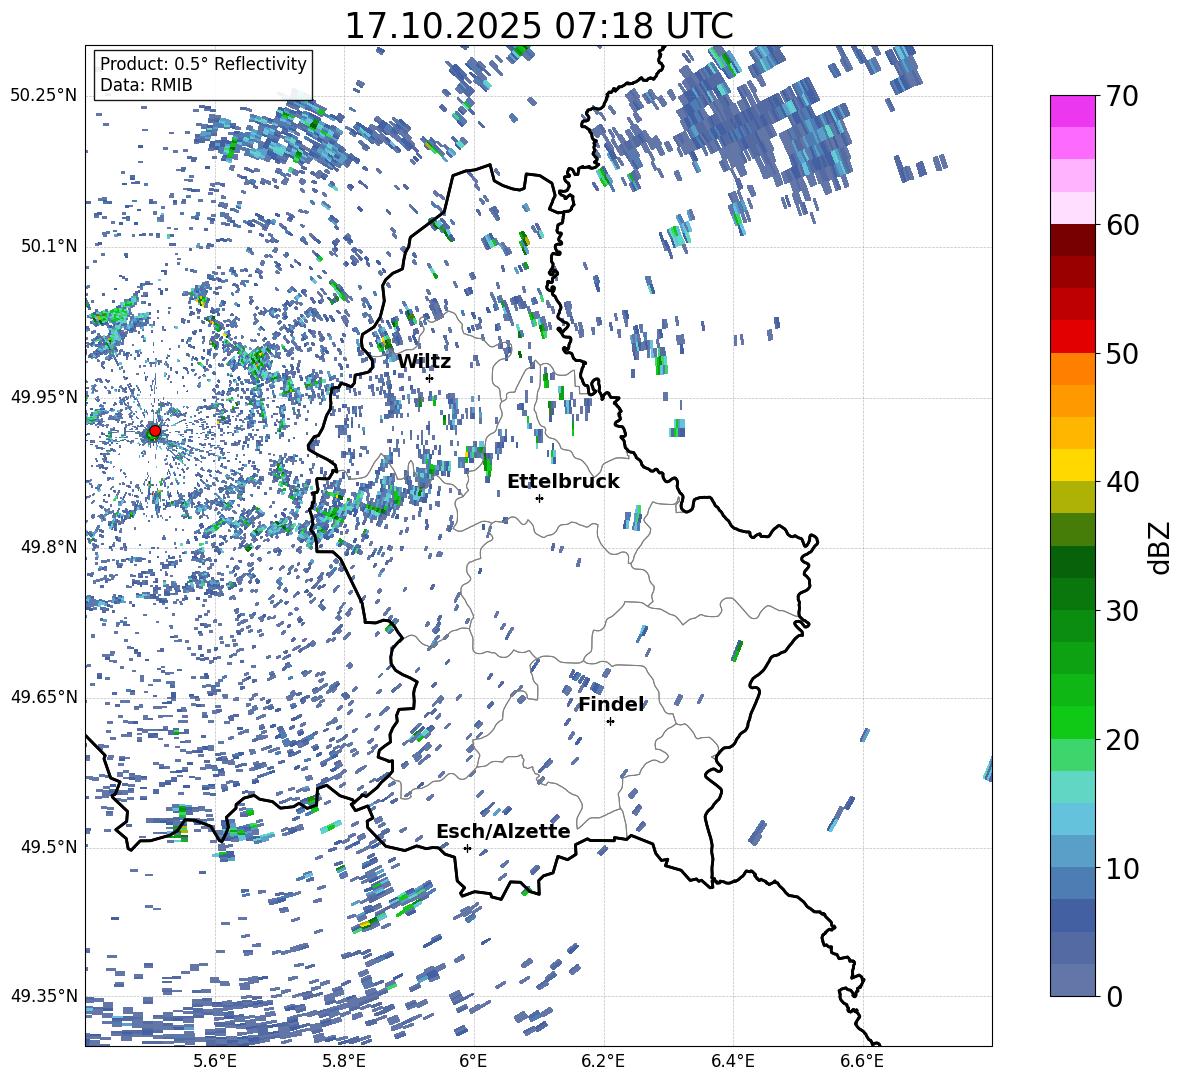Screen dimensions: 1184x1081
Task: Click the Product 0.5° Reflectivity info box
Action: coord(203,75)
